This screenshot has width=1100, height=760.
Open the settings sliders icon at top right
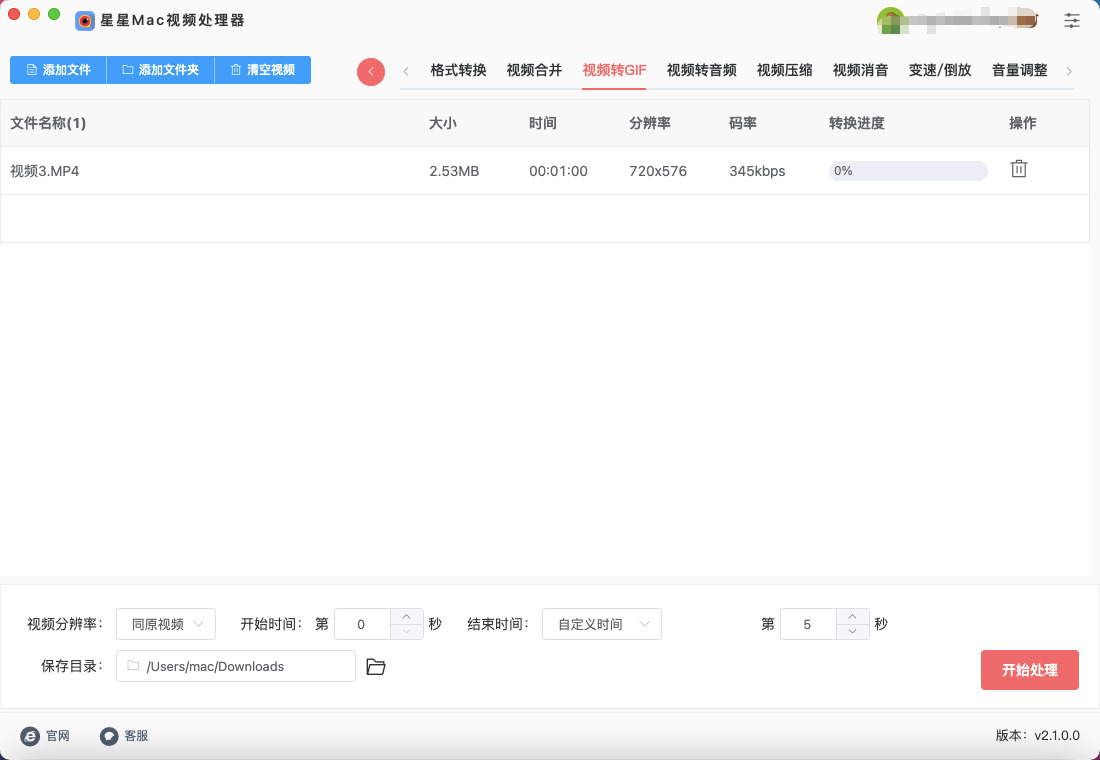click(1072, 20)
